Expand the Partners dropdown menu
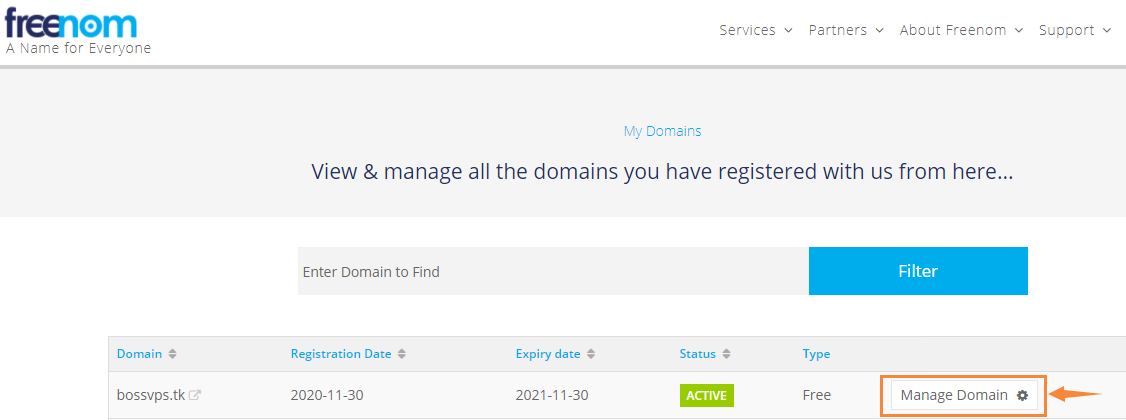 pyautogui.click(x=846, y=30)
